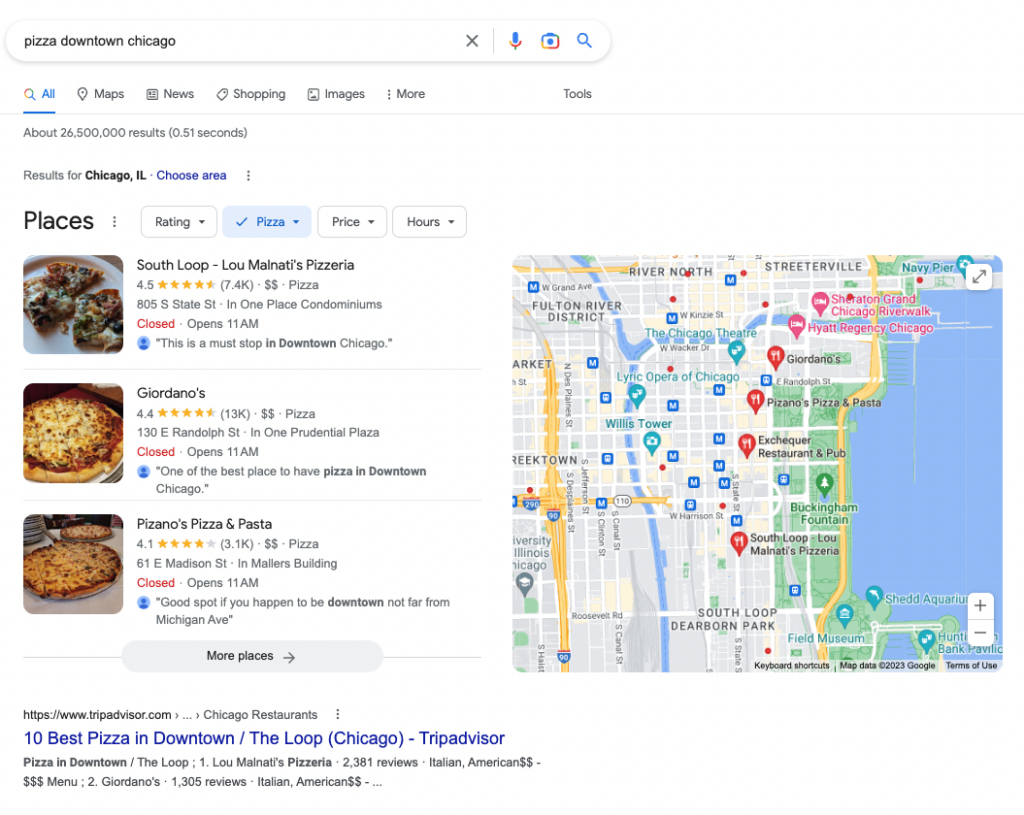This screenshot has width=1024, height=815.
Task: Switch to the News tab
Action: [x=170, y=94]
